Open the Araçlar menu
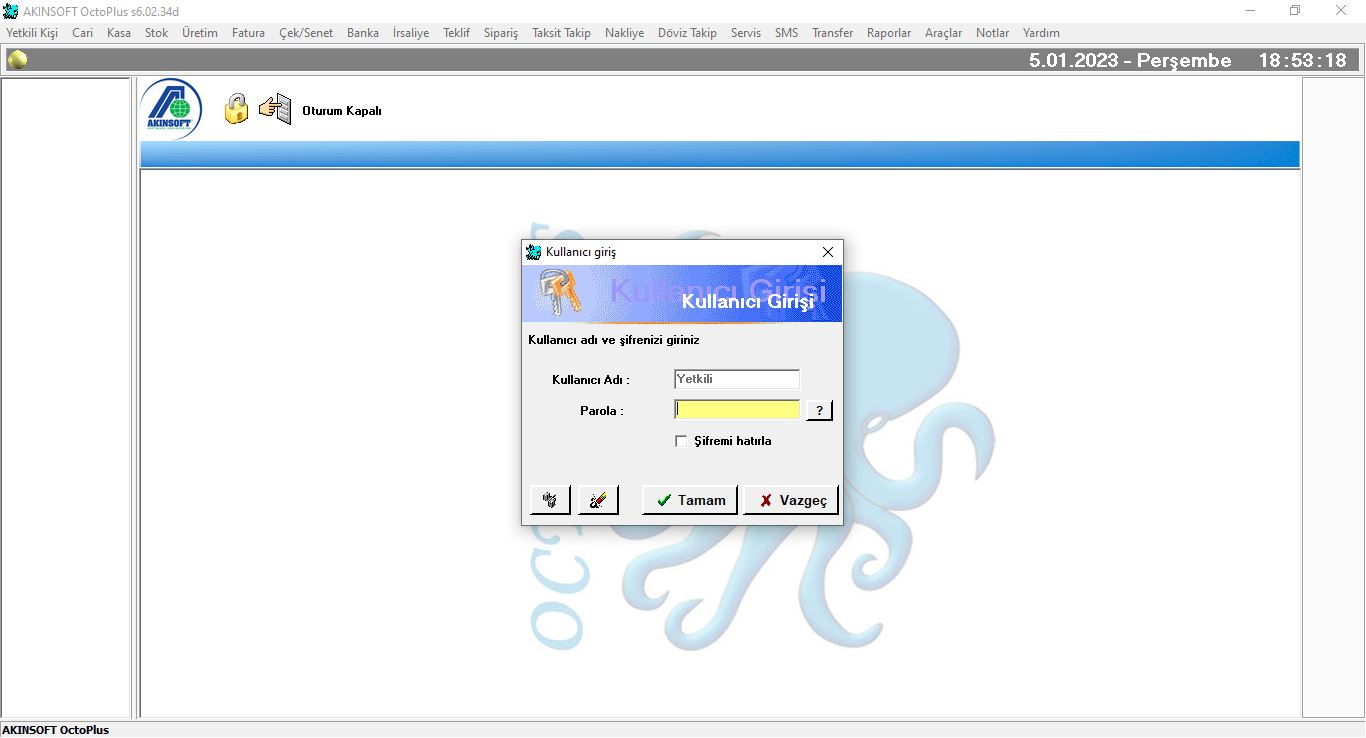Image resolution: width=1366 pixels, height=738 pixels. point(943,33)
